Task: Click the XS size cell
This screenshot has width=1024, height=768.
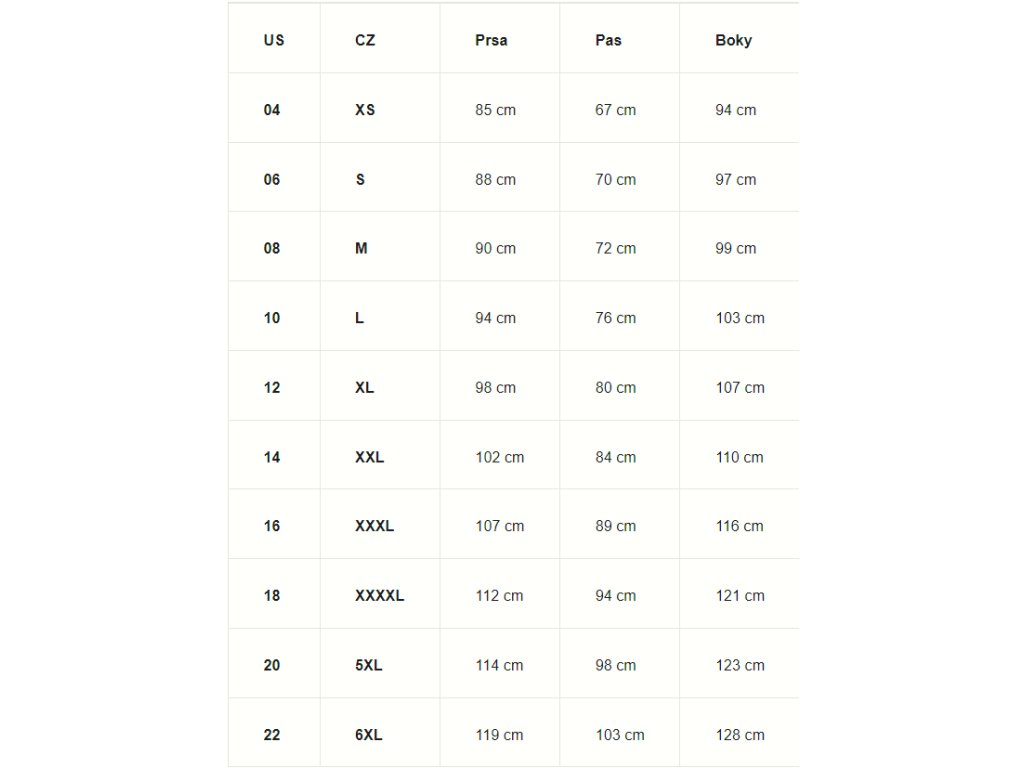Action: 365,110
